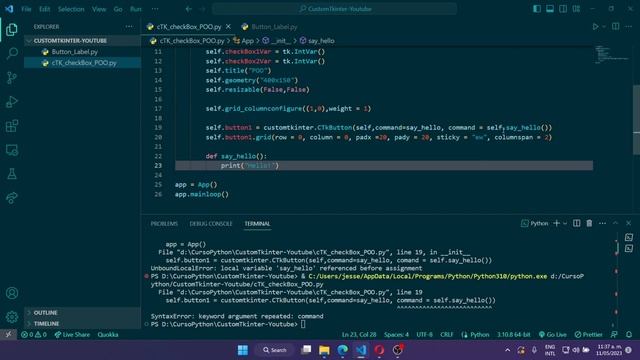Image resolution: width=640 pixels, height=360 pixels.
Task: Click Ln 23, Col 28 status
Action: pos(359,335)
